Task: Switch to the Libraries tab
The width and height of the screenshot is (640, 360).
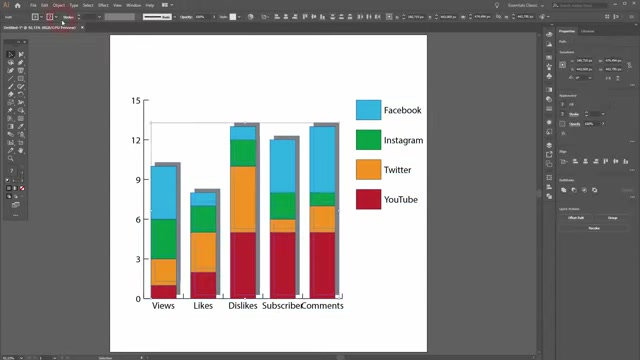Action: [587, 31]
